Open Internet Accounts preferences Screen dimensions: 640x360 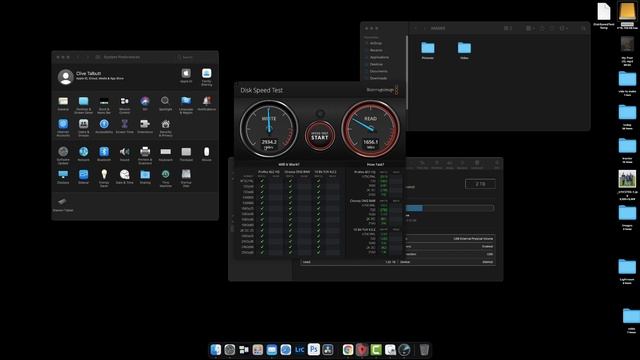[63, 127]
